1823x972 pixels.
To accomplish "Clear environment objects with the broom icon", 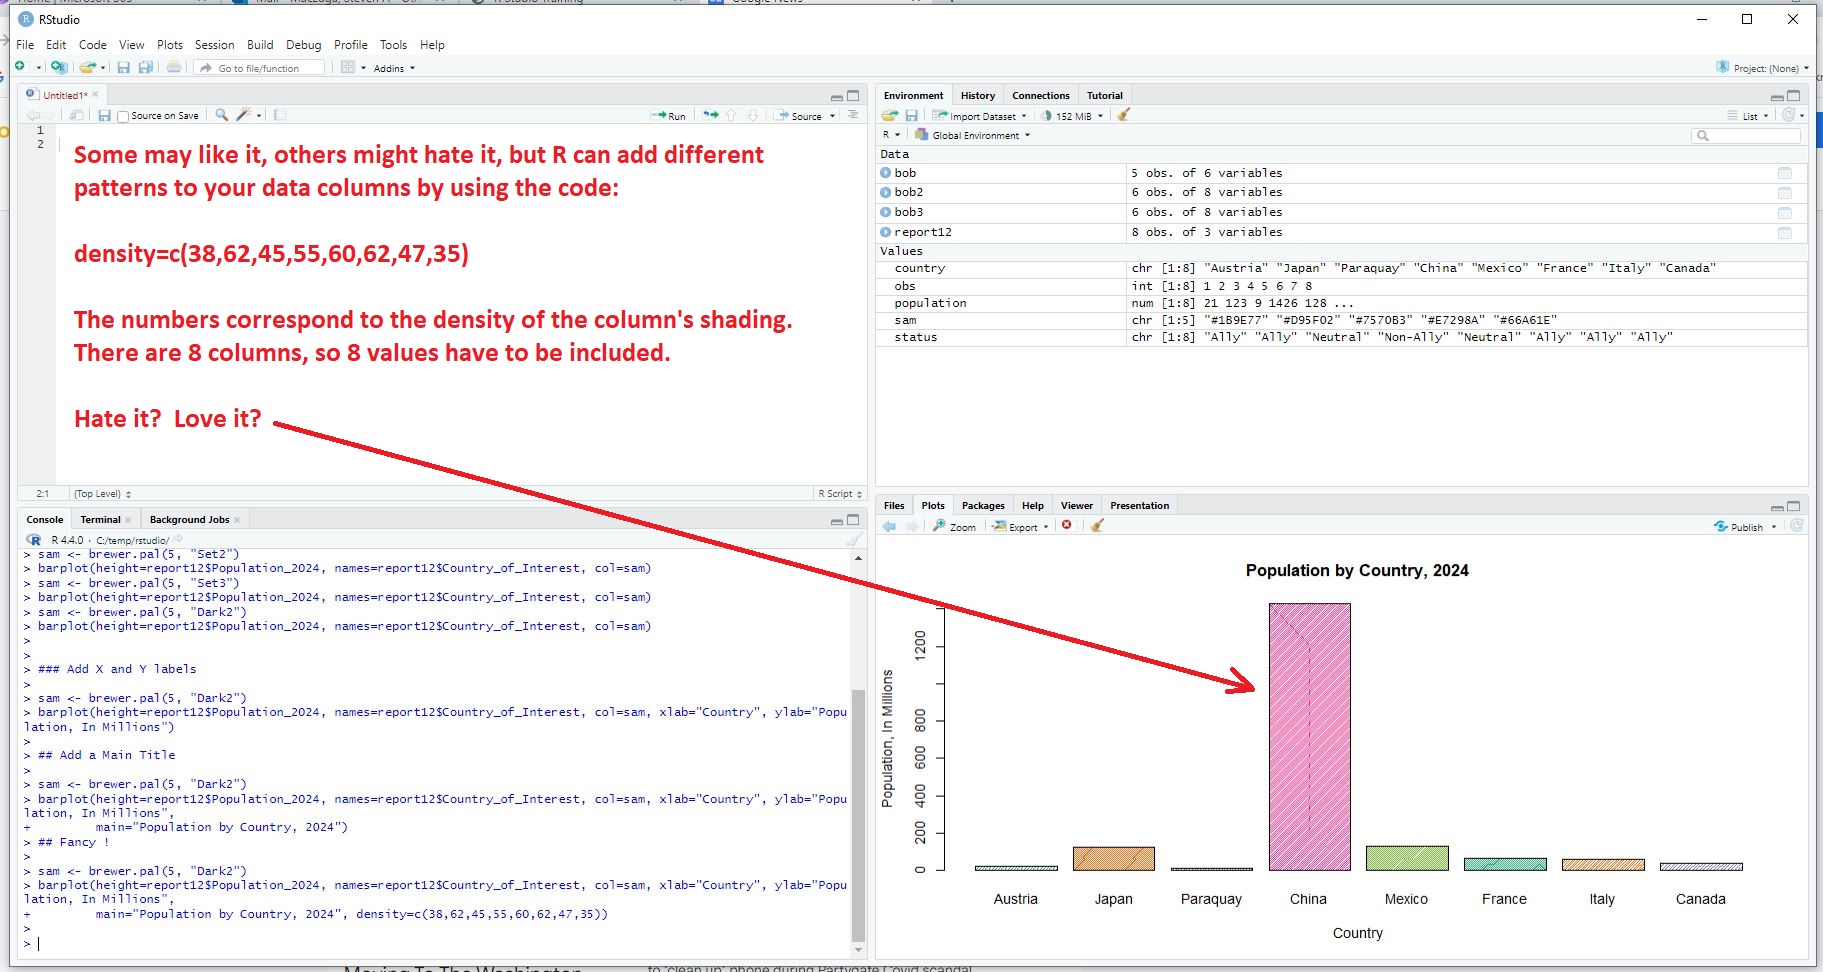I will tap(1123, 116).
